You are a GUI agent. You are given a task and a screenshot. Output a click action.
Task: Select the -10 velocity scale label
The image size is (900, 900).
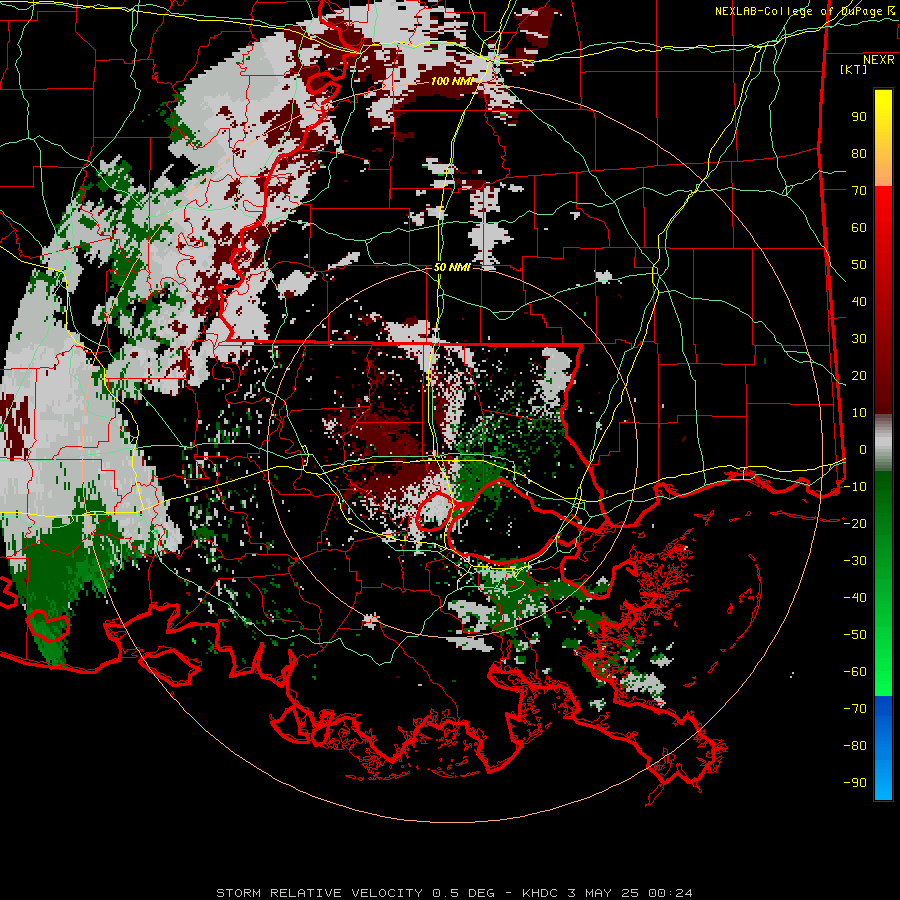855,487
